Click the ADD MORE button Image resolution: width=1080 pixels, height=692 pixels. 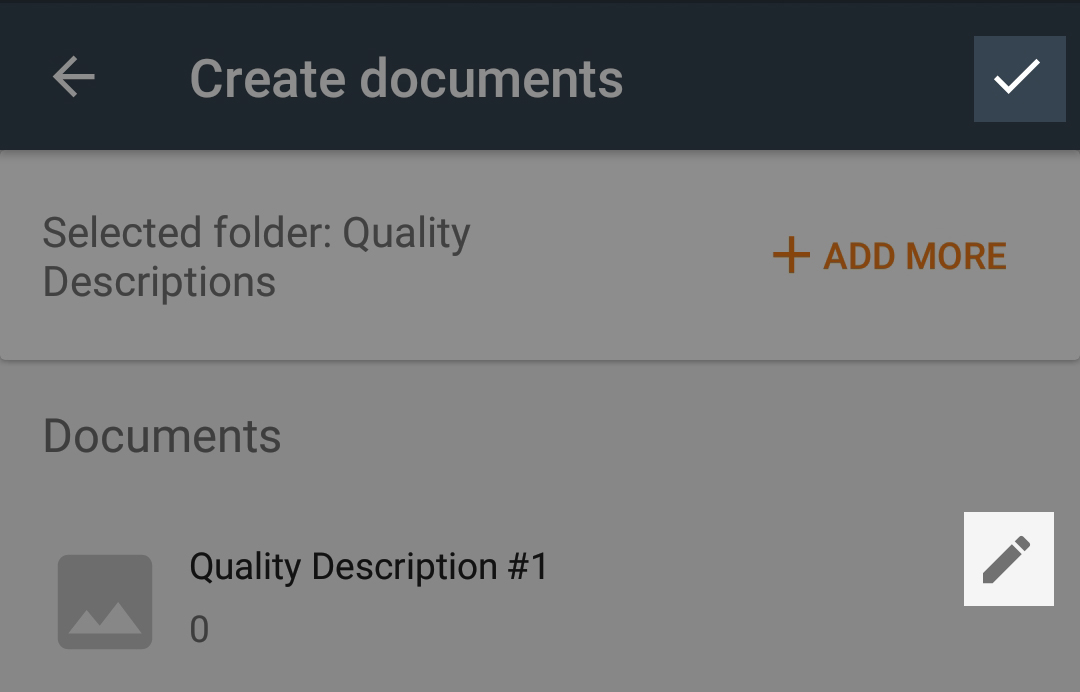(x=889, y=255)
